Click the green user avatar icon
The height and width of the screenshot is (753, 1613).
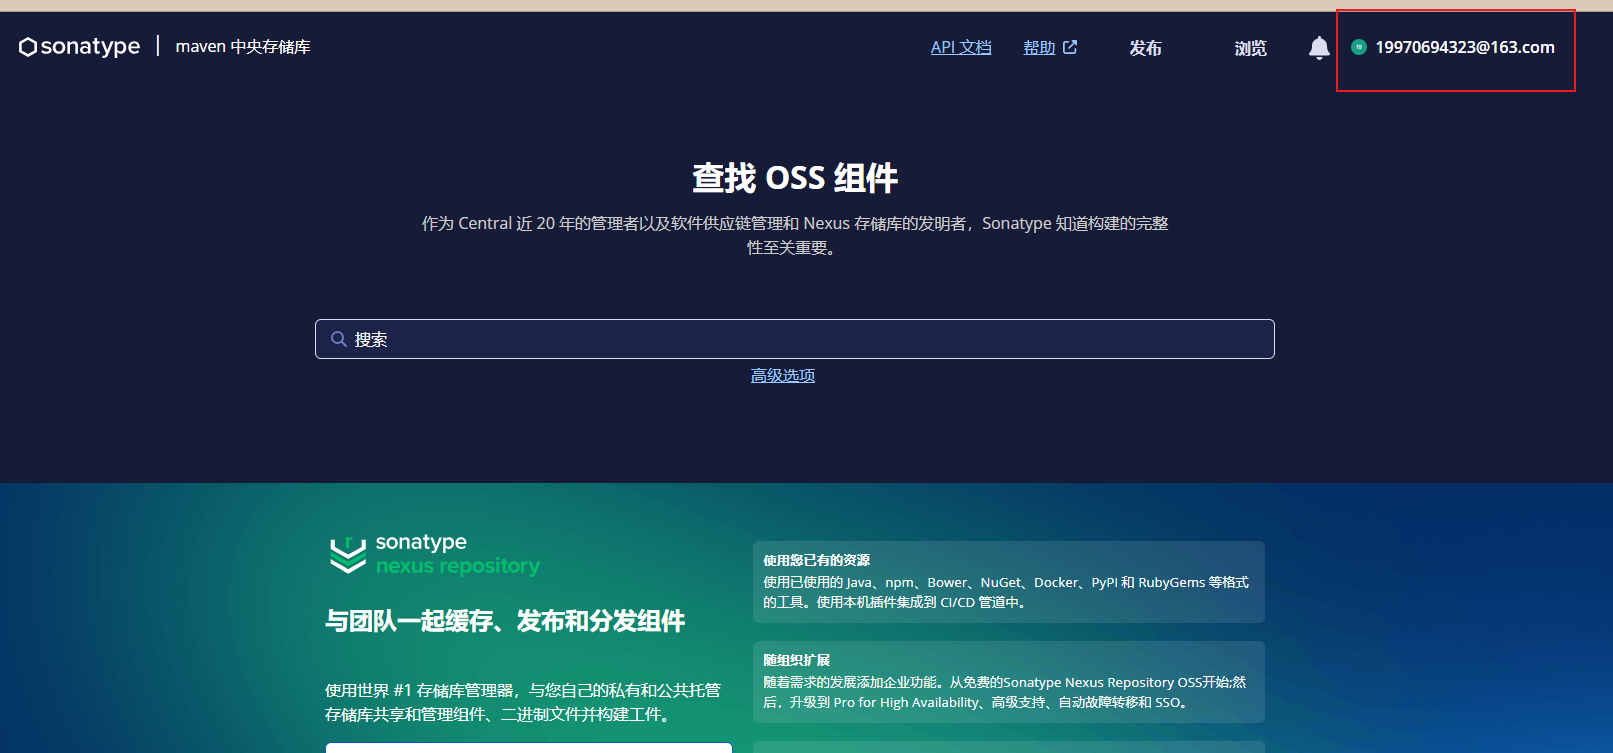point(1358,47)
